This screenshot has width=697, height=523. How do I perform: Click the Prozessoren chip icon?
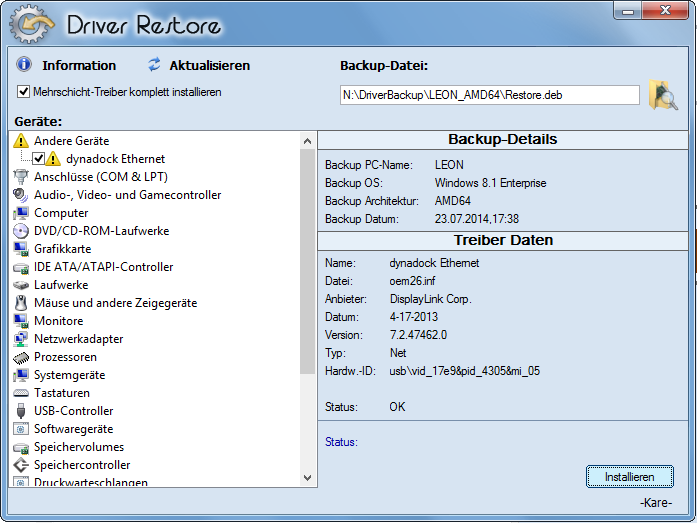coord(21,357)
